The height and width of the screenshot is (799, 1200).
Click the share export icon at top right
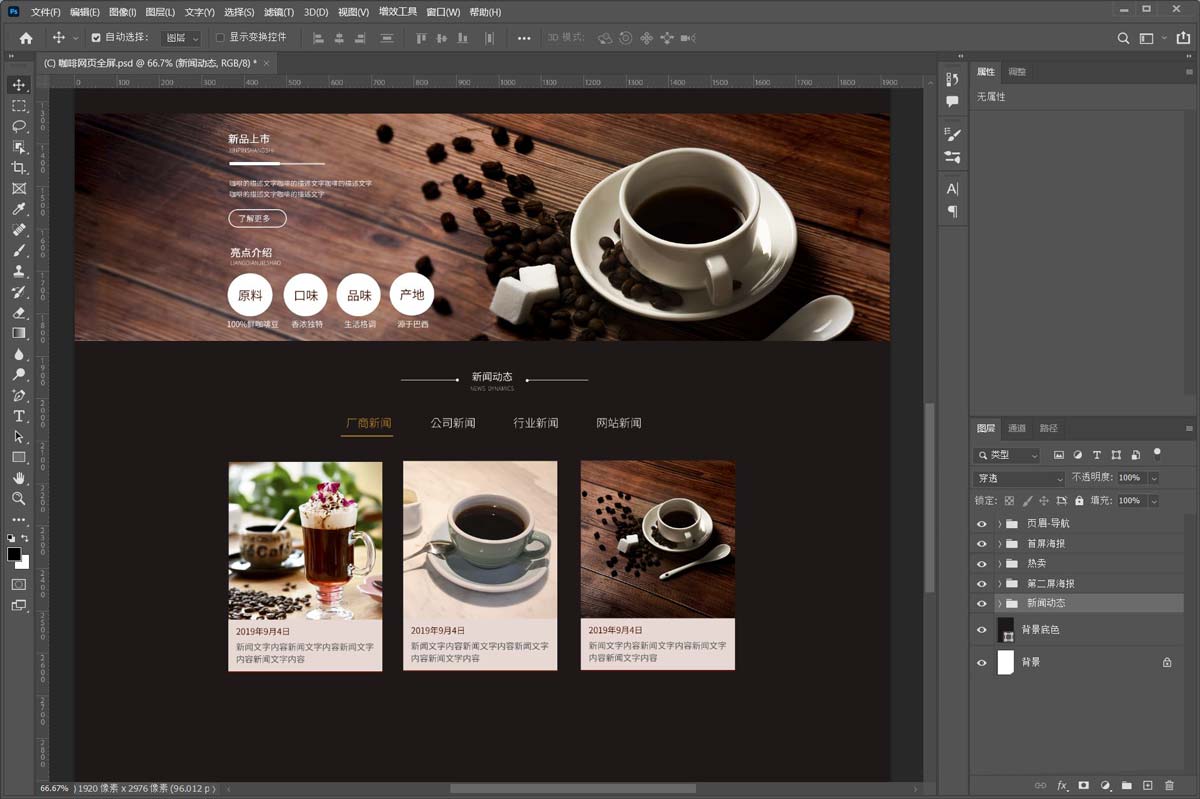[1183, 38]
